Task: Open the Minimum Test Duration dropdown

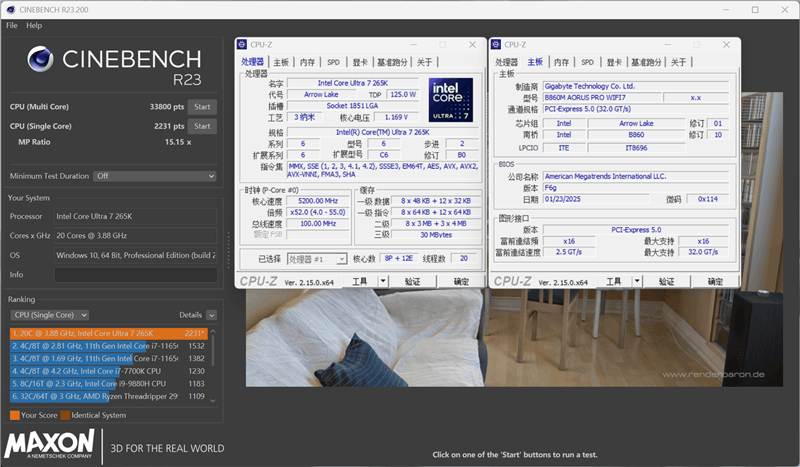Action: (155, 176)
